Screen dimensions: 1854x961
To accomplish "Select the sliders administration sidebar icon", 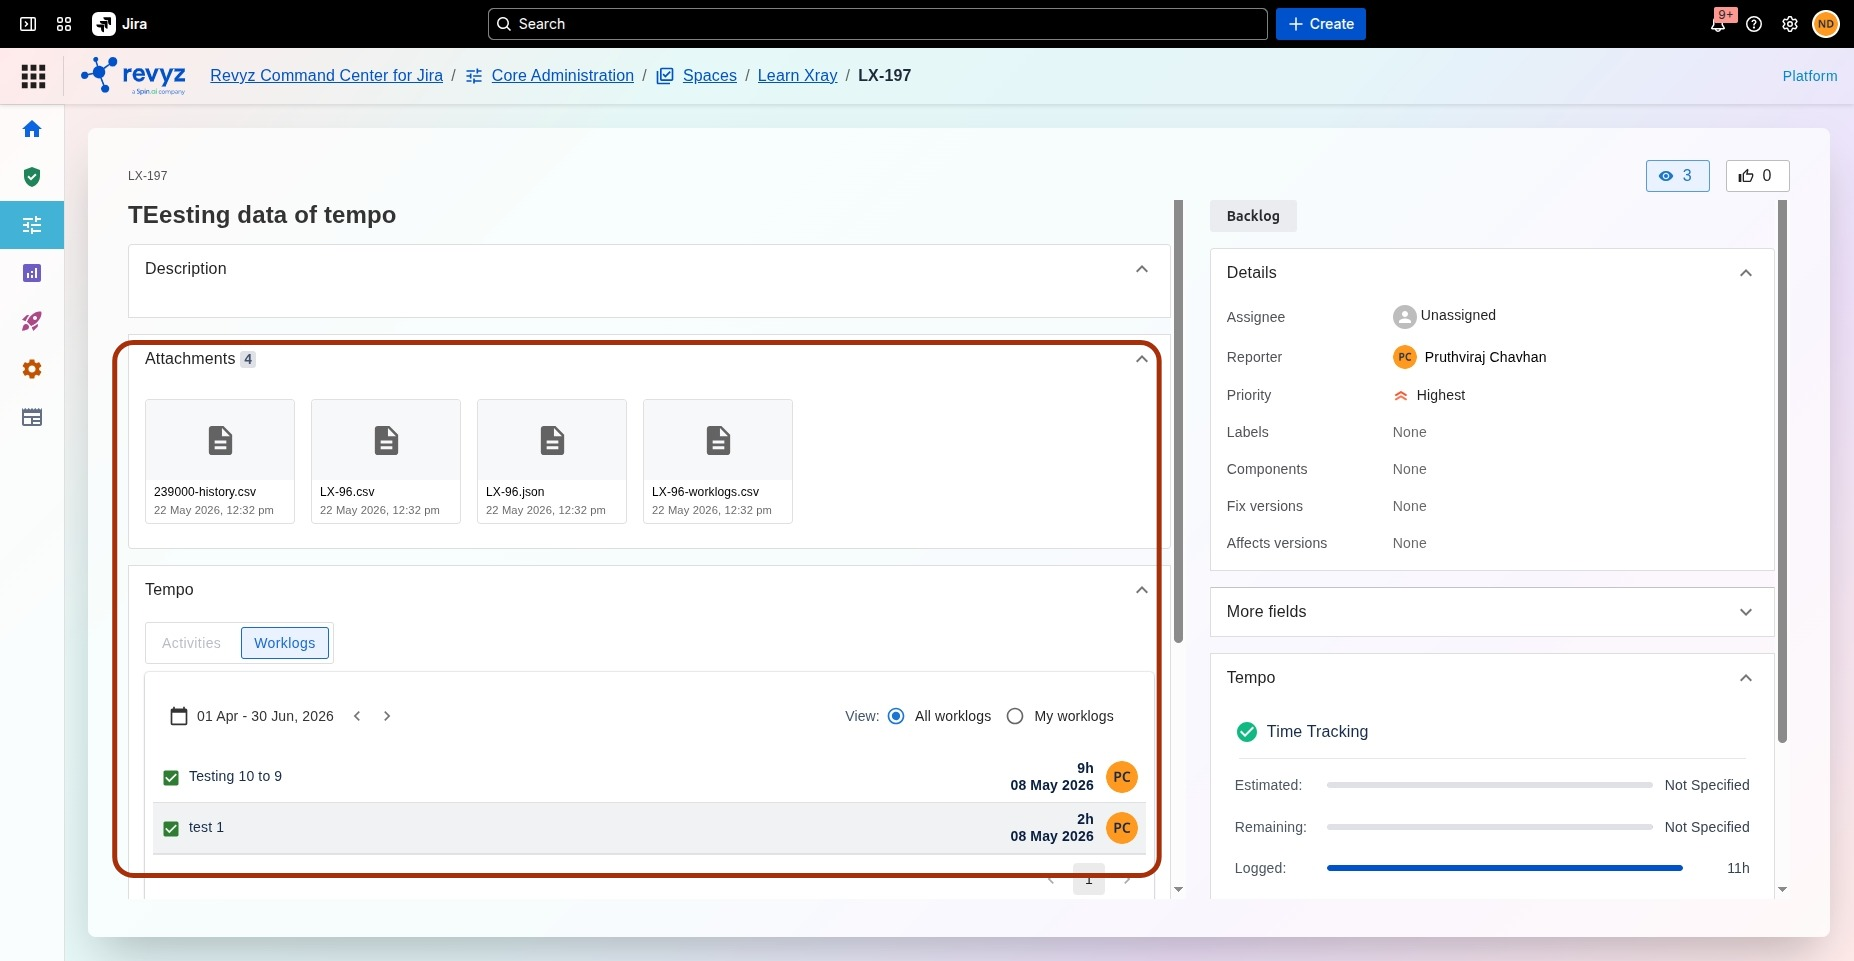I will point(32,225).
